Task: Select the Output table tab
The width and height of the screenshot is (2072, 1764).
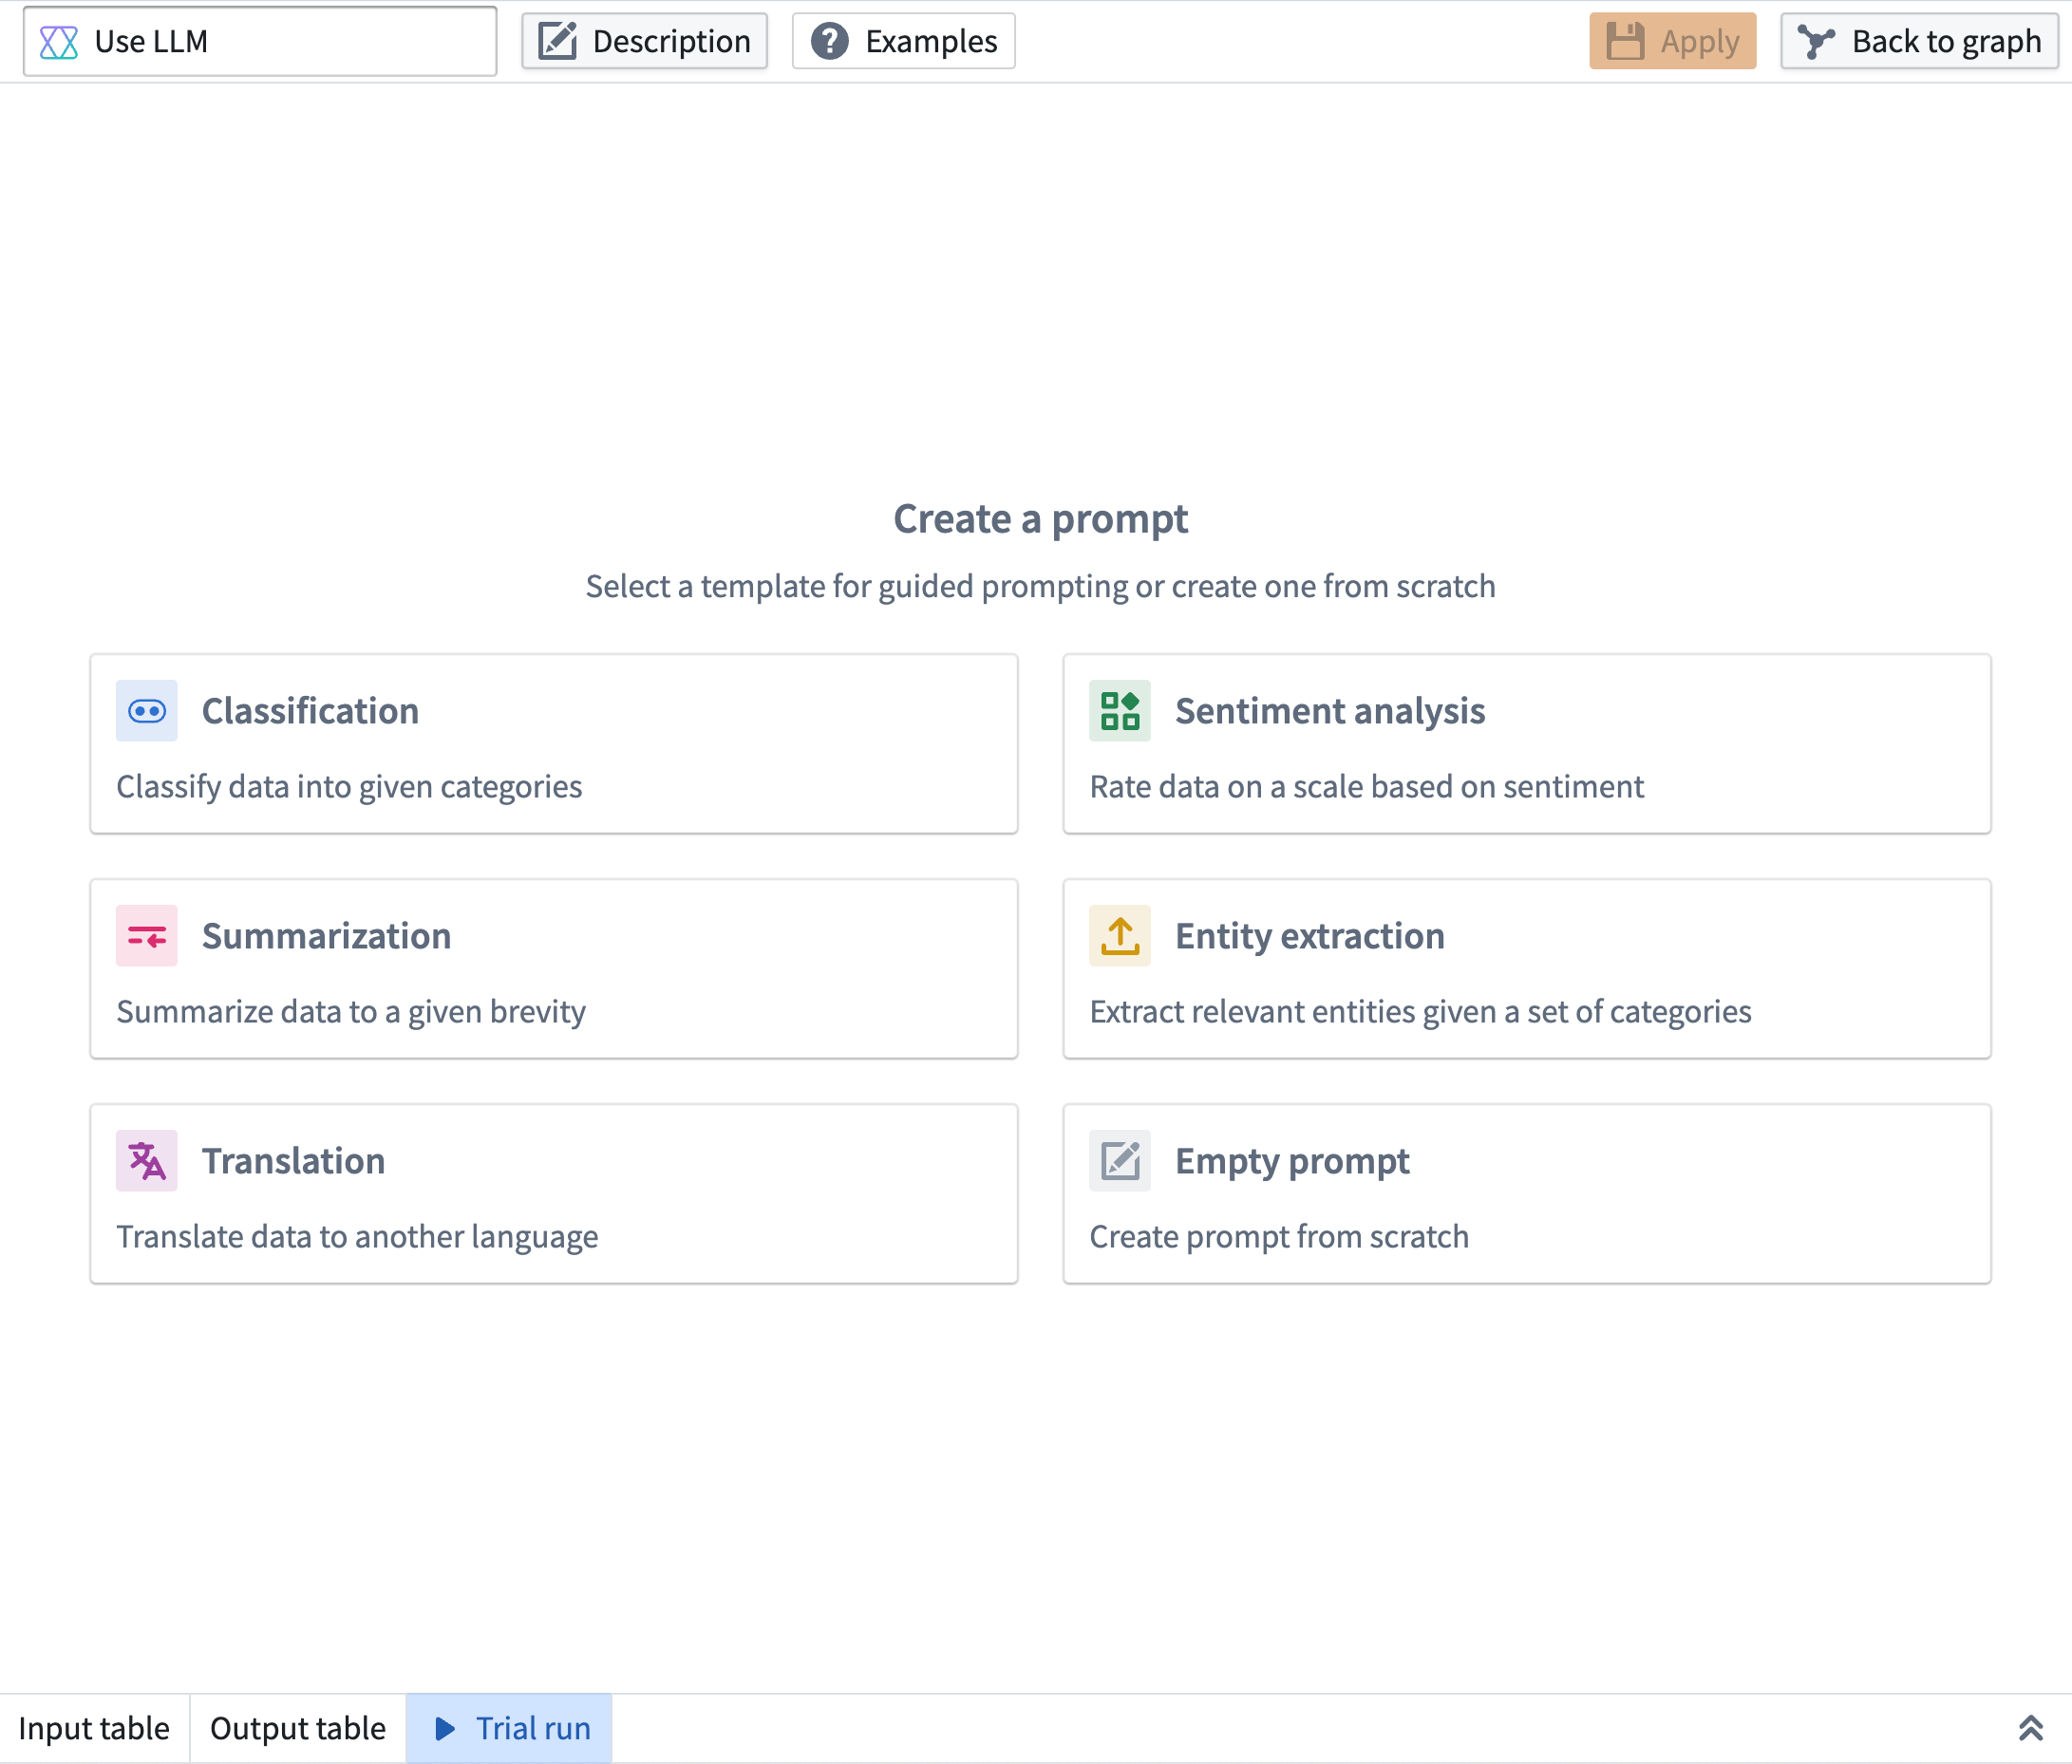Action: pyautogui.click(x=297, y=1727)
